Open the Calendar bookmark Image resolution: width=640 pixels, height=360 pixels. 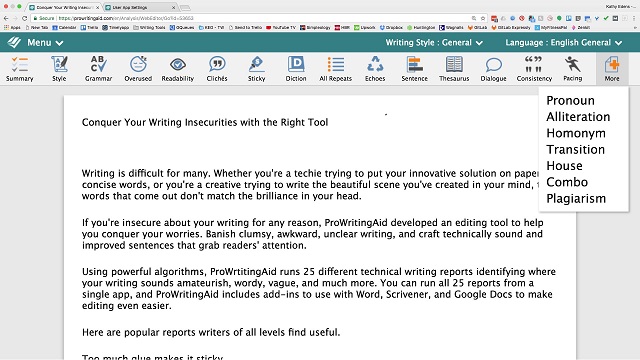[64, 28]
